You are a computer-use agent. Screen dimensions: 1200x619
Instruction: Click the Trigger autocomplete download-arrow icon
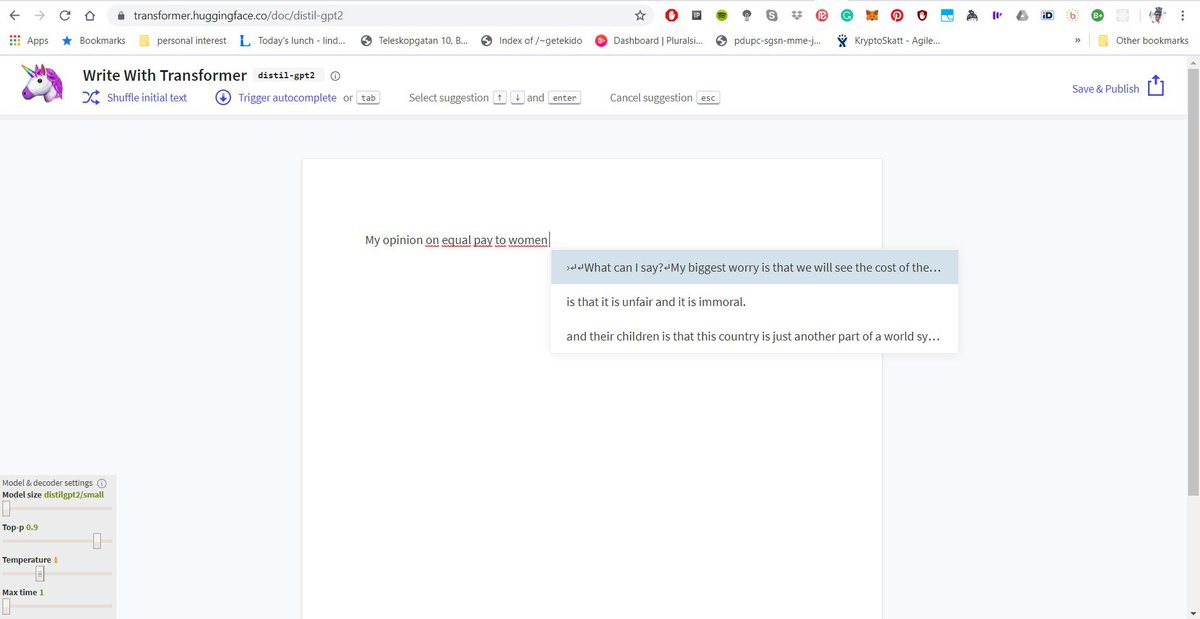(x=223, y=98)
